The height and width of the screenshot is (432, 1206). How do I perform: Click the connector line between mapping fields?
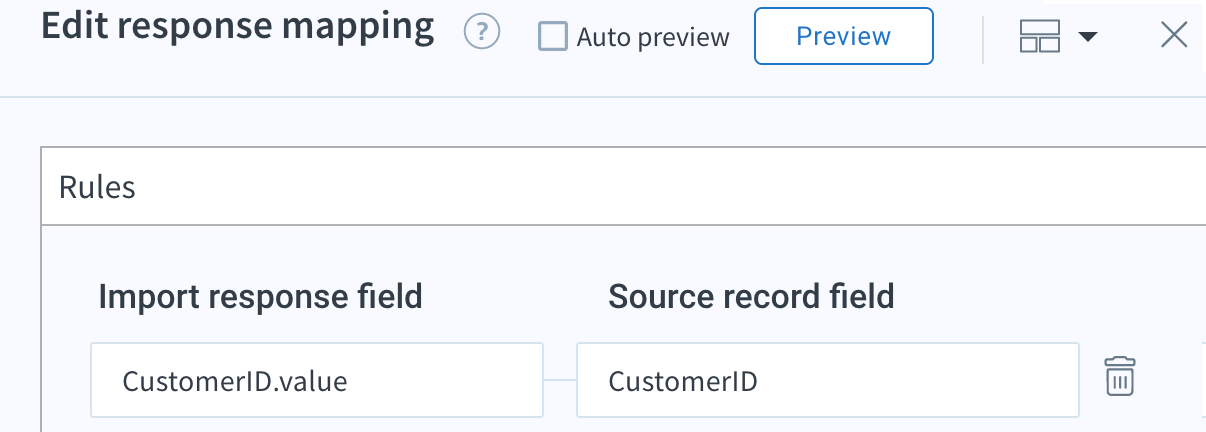coord(560,380)
